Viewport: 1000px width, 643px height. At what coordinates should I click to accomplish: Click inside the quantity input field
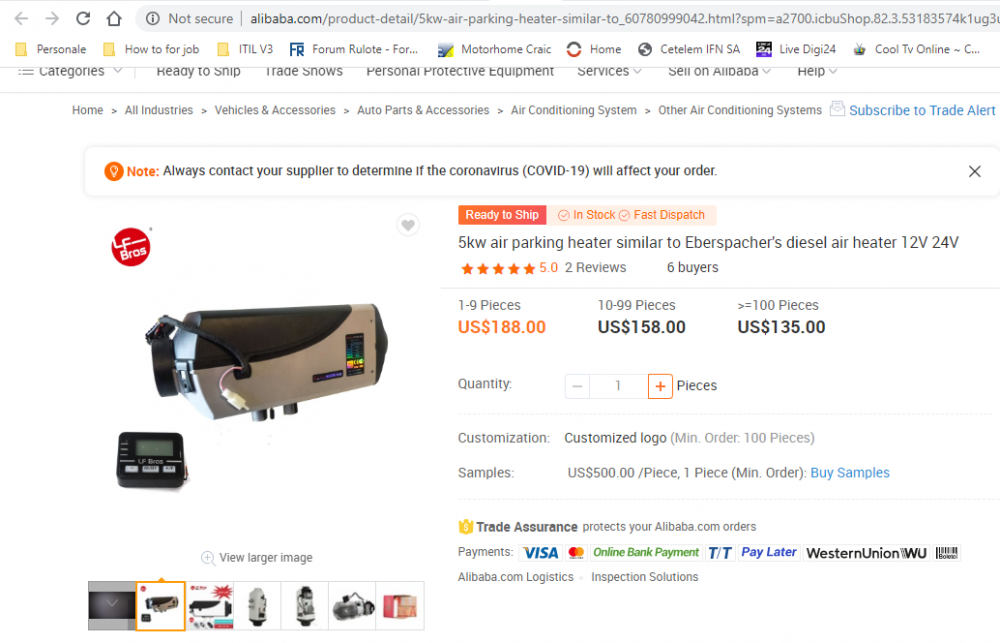click(618, 386)
